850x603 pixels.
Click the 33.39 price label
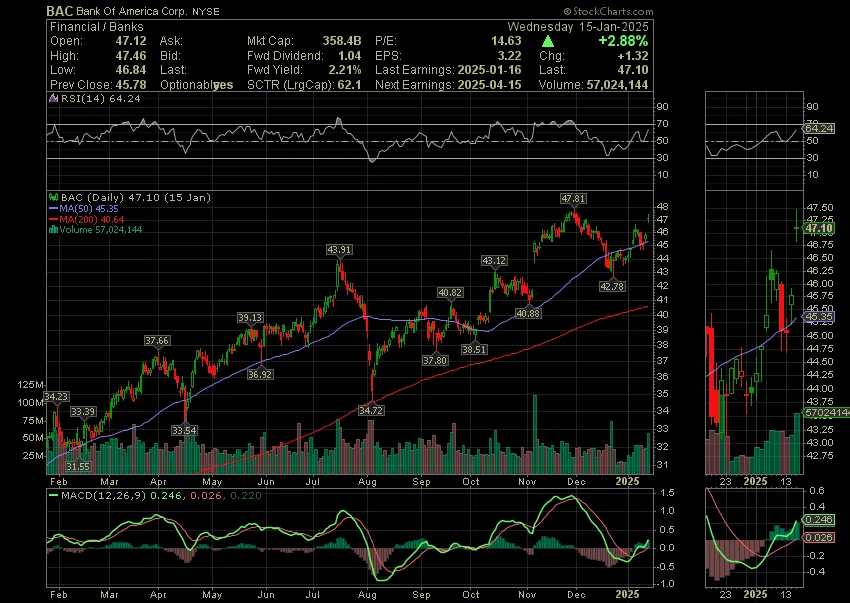coord(83,412)
